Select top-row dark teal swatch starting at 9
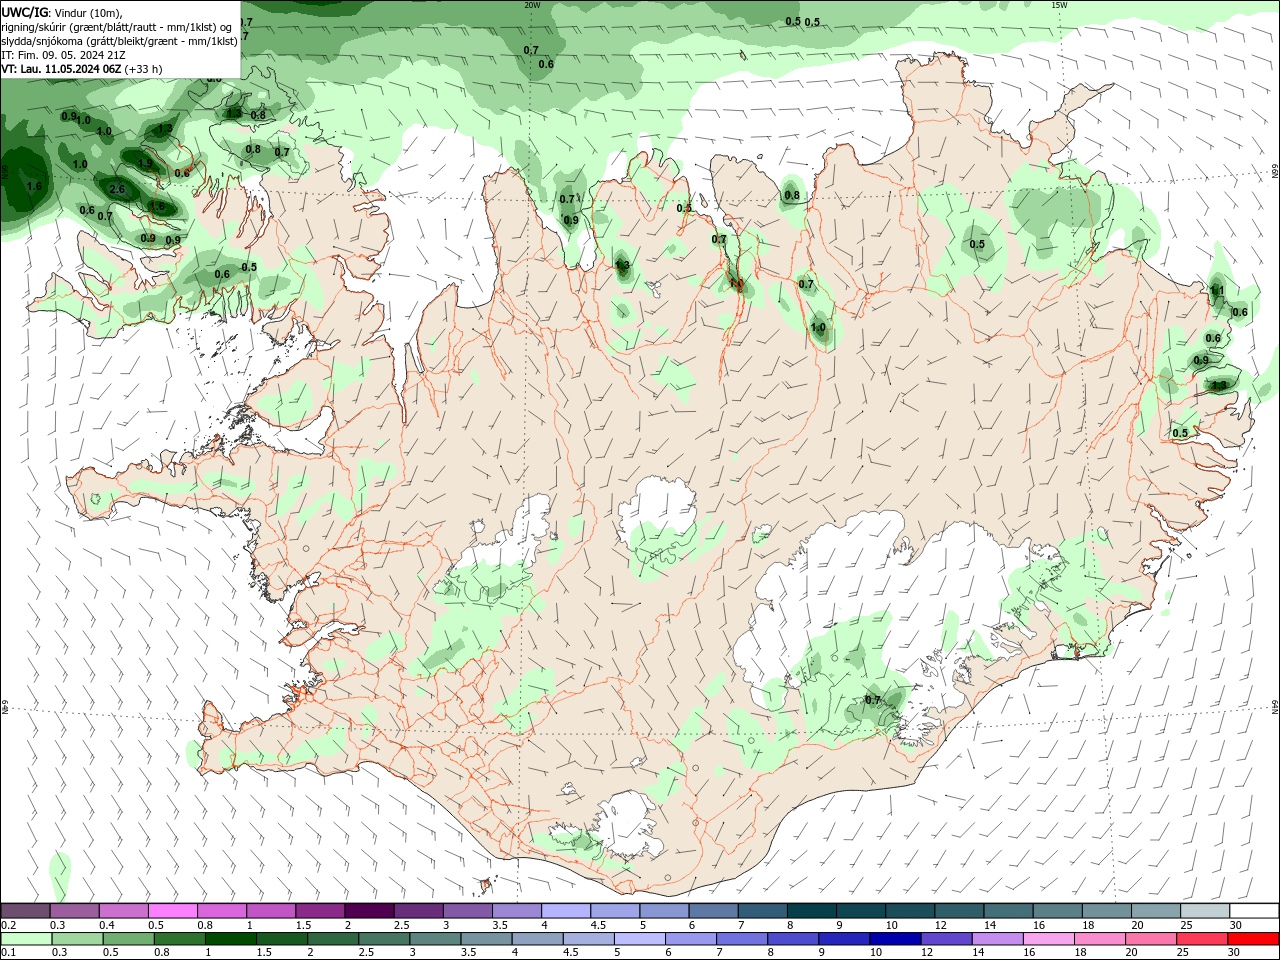 [x=860, y=911]
